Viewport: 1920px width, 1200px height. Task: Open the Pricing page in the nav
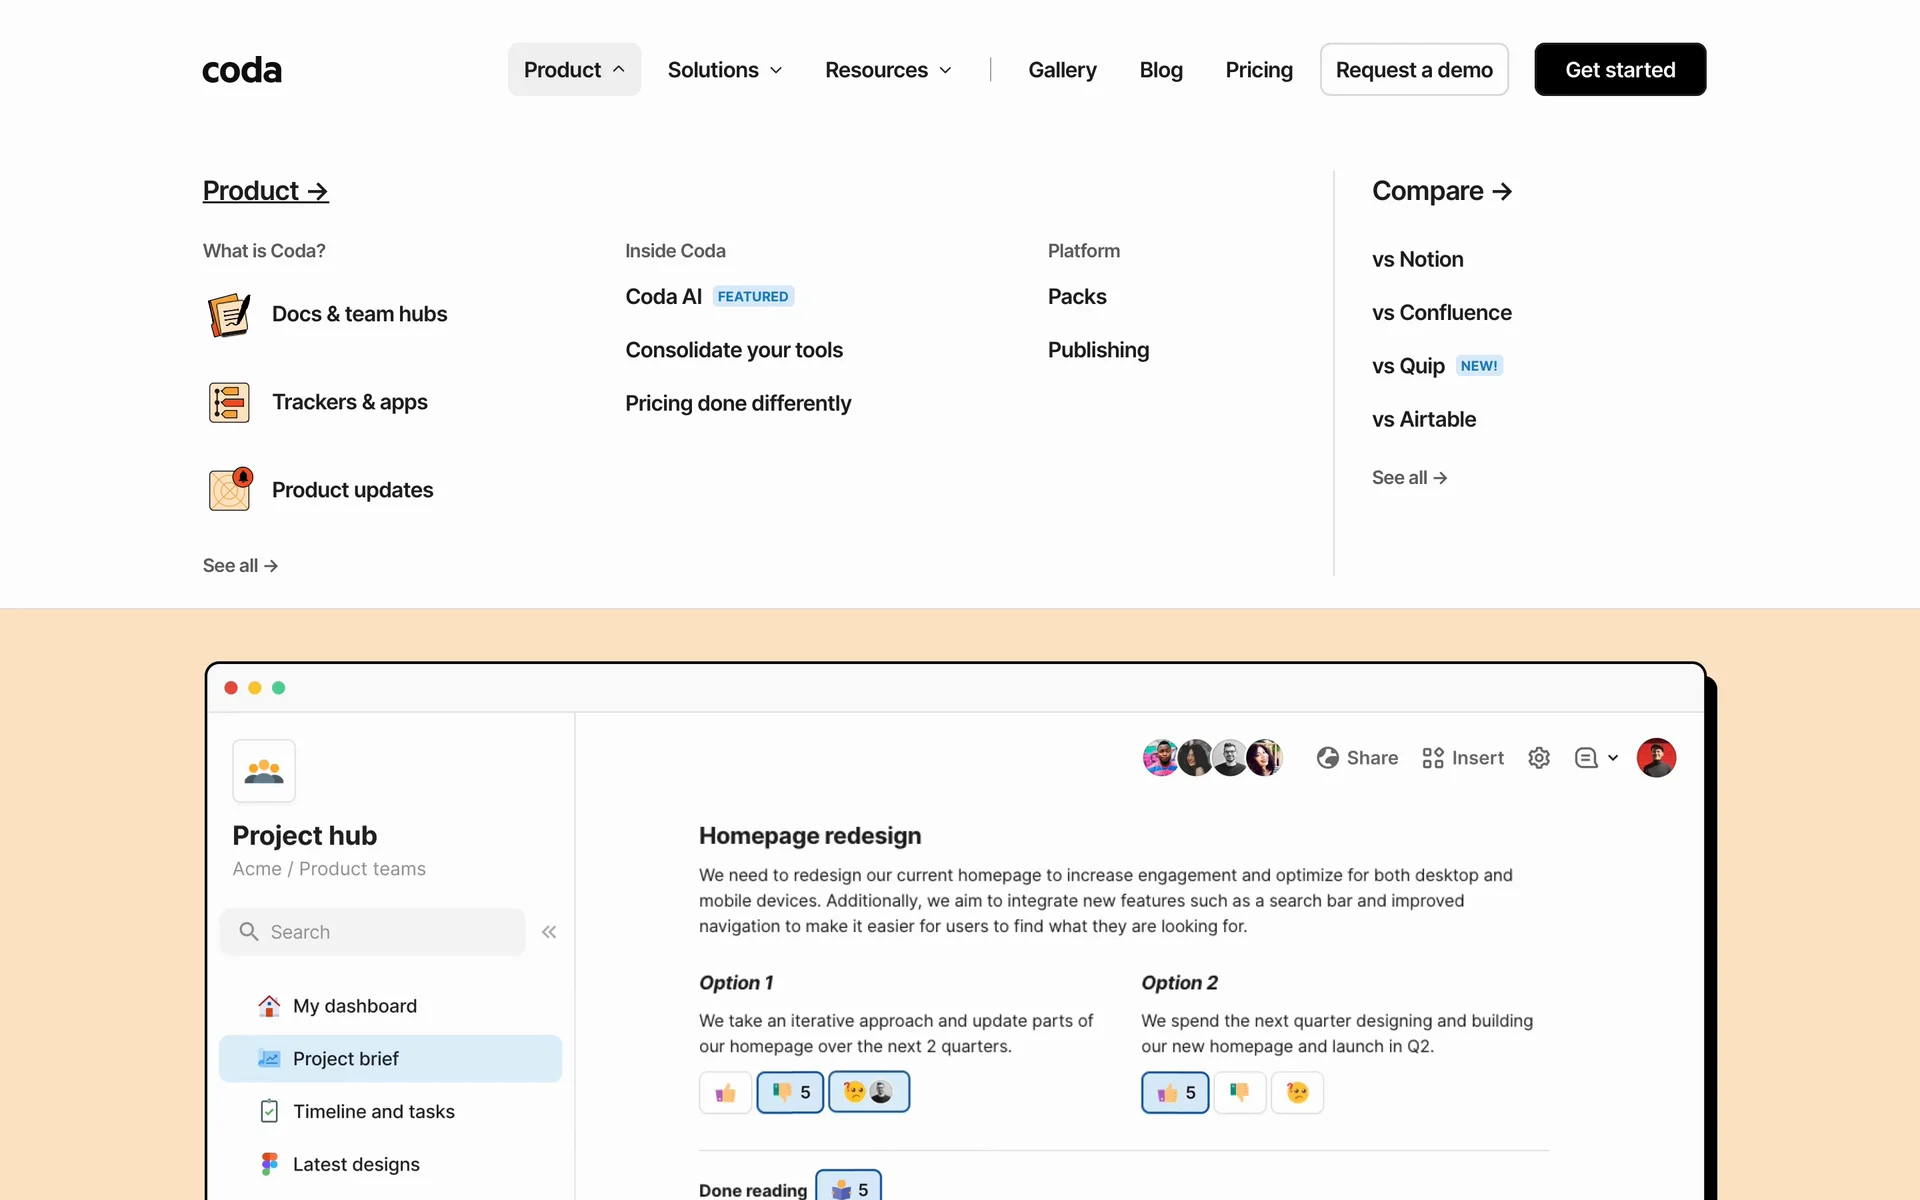(x=1259, y=70)
